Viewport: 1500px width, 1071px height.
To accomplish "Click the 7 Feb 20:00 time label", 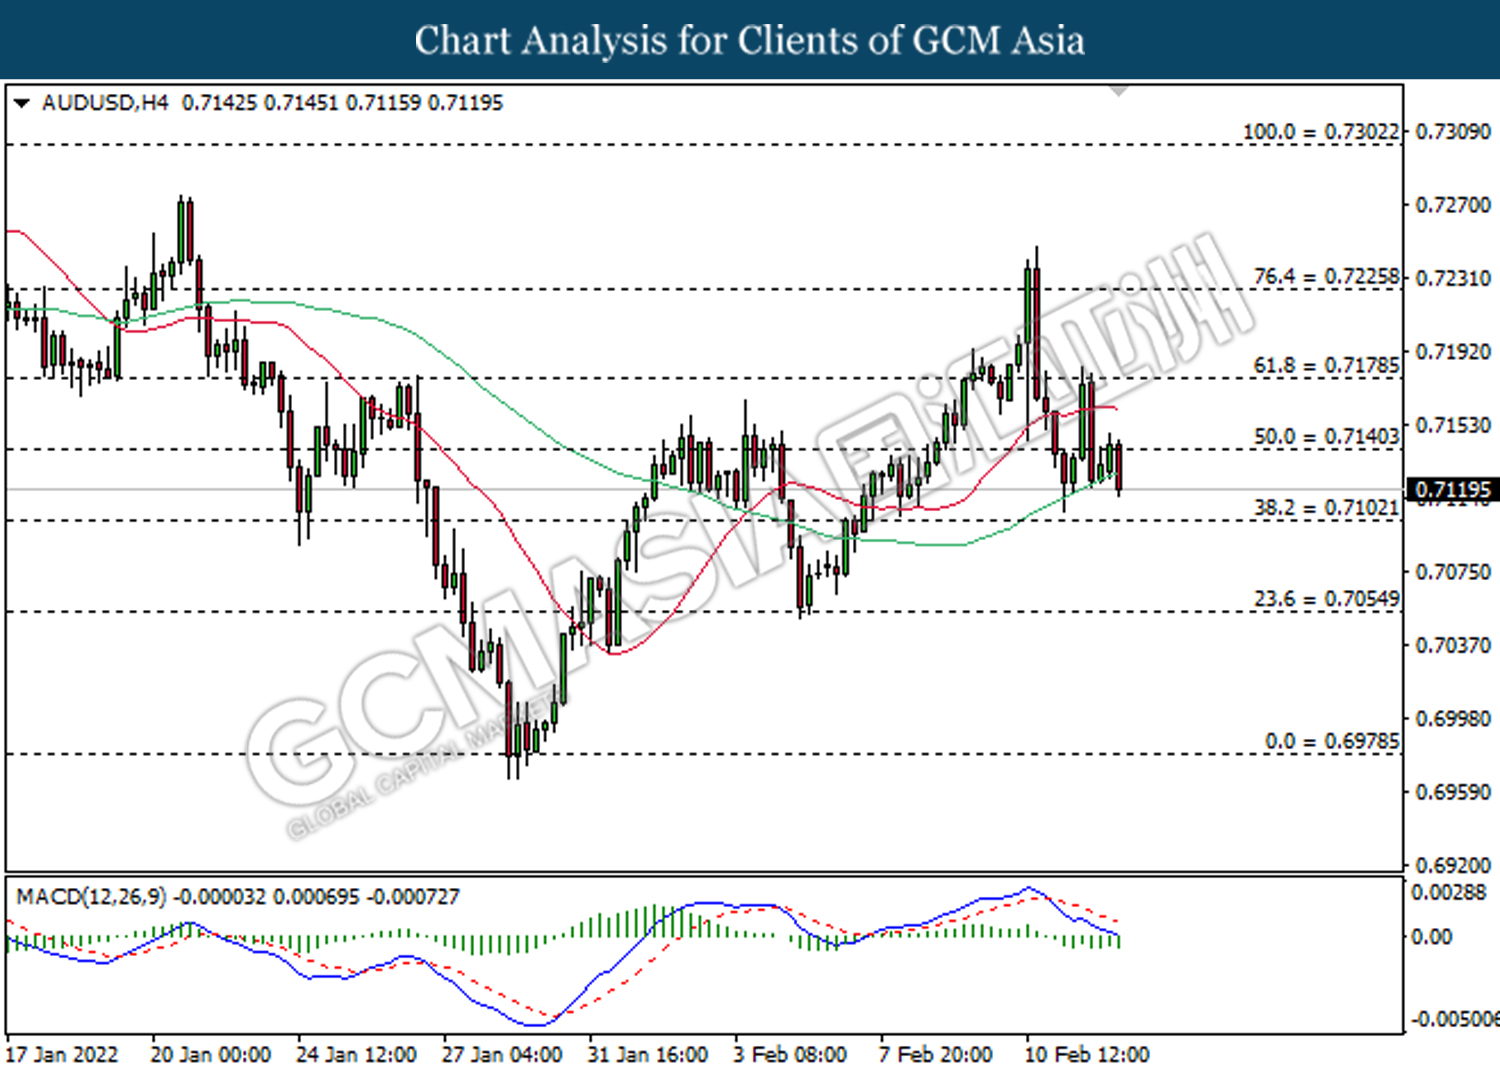I will [936, 1055].
